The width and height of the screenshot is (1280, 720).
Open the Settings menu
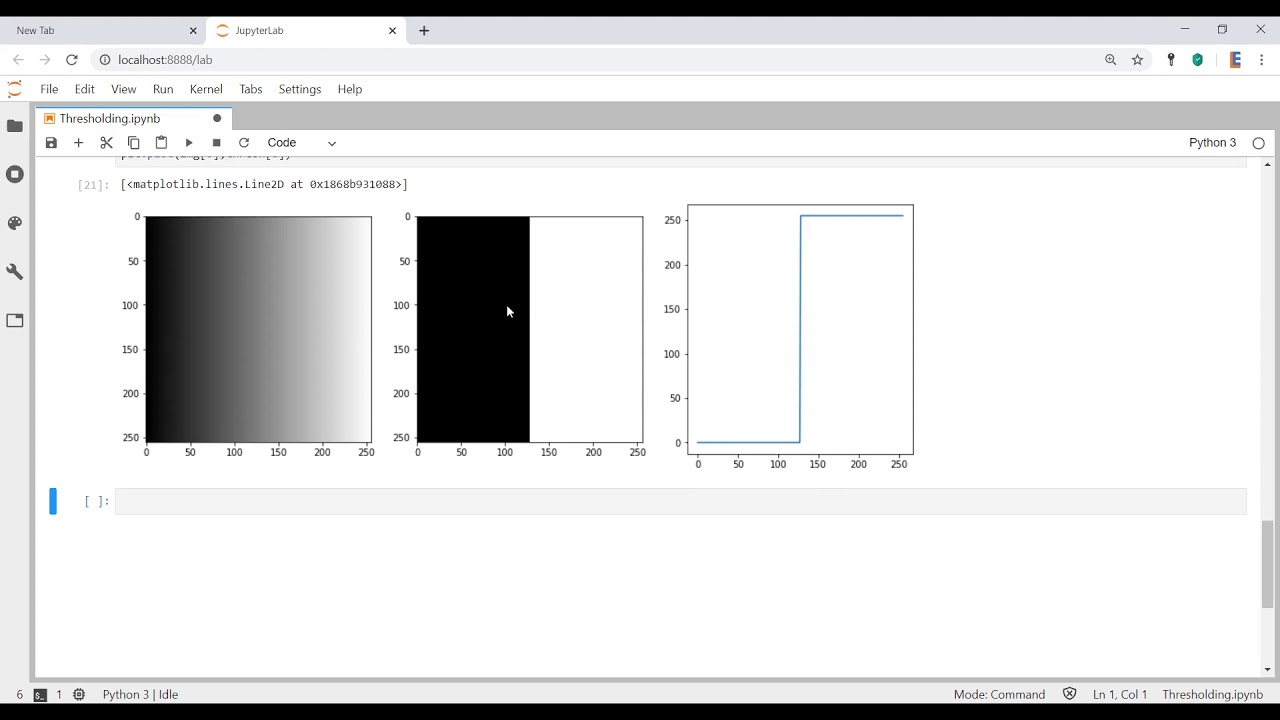(x=300, y=89)
